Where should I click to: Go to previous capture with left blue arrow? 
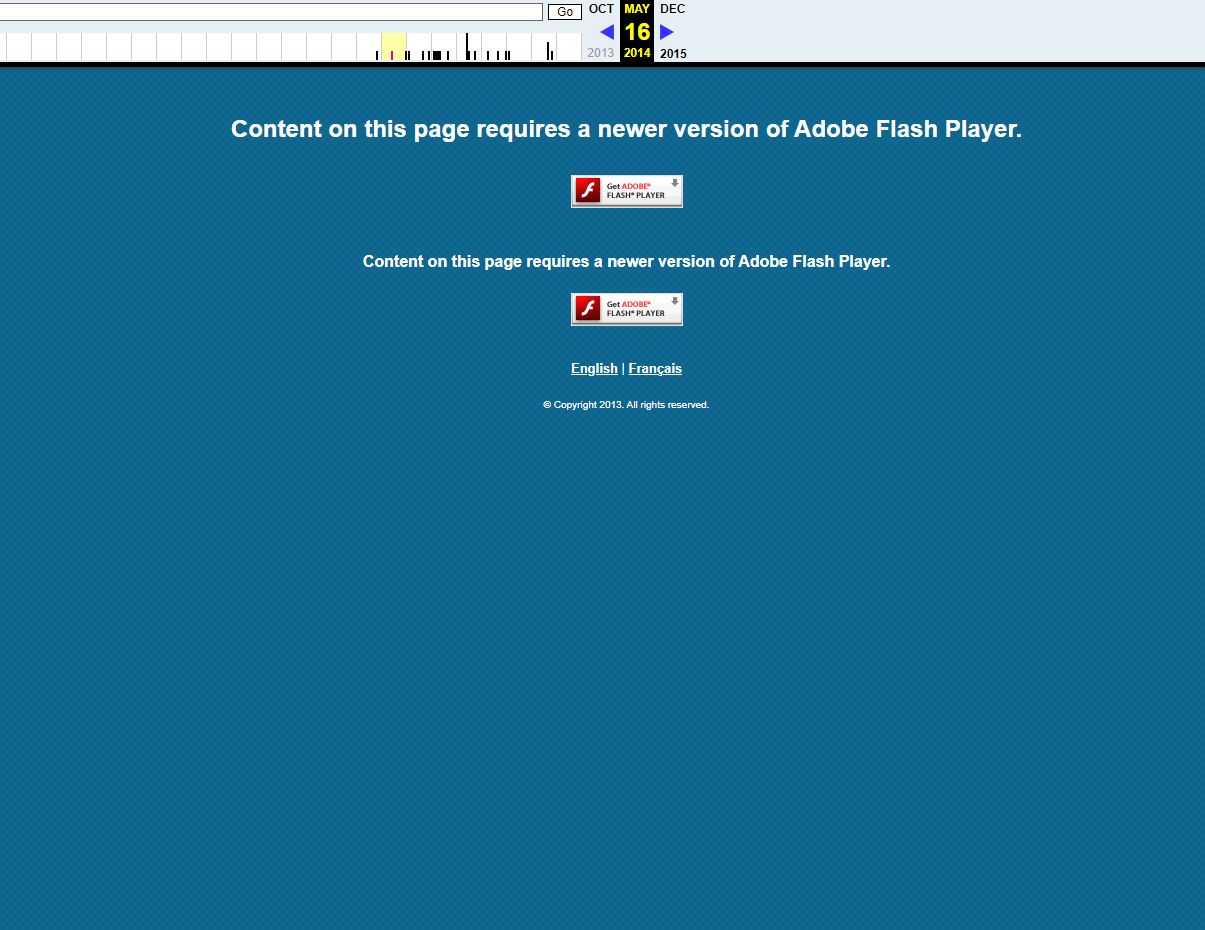(606, 32)
